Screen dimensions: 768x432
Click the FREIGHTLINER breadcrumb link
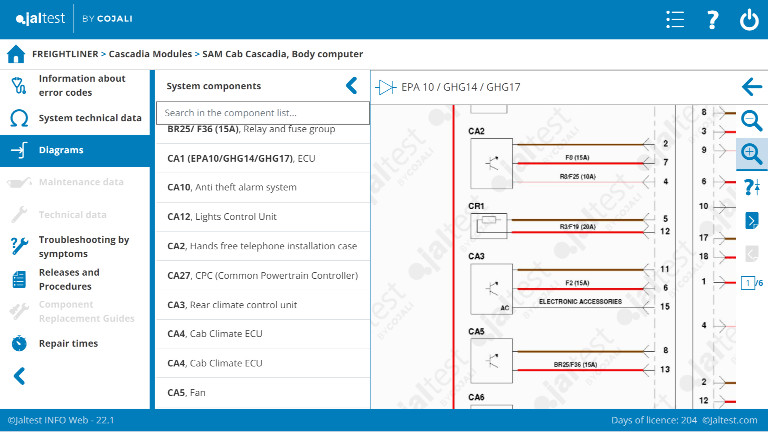[64, 54]
